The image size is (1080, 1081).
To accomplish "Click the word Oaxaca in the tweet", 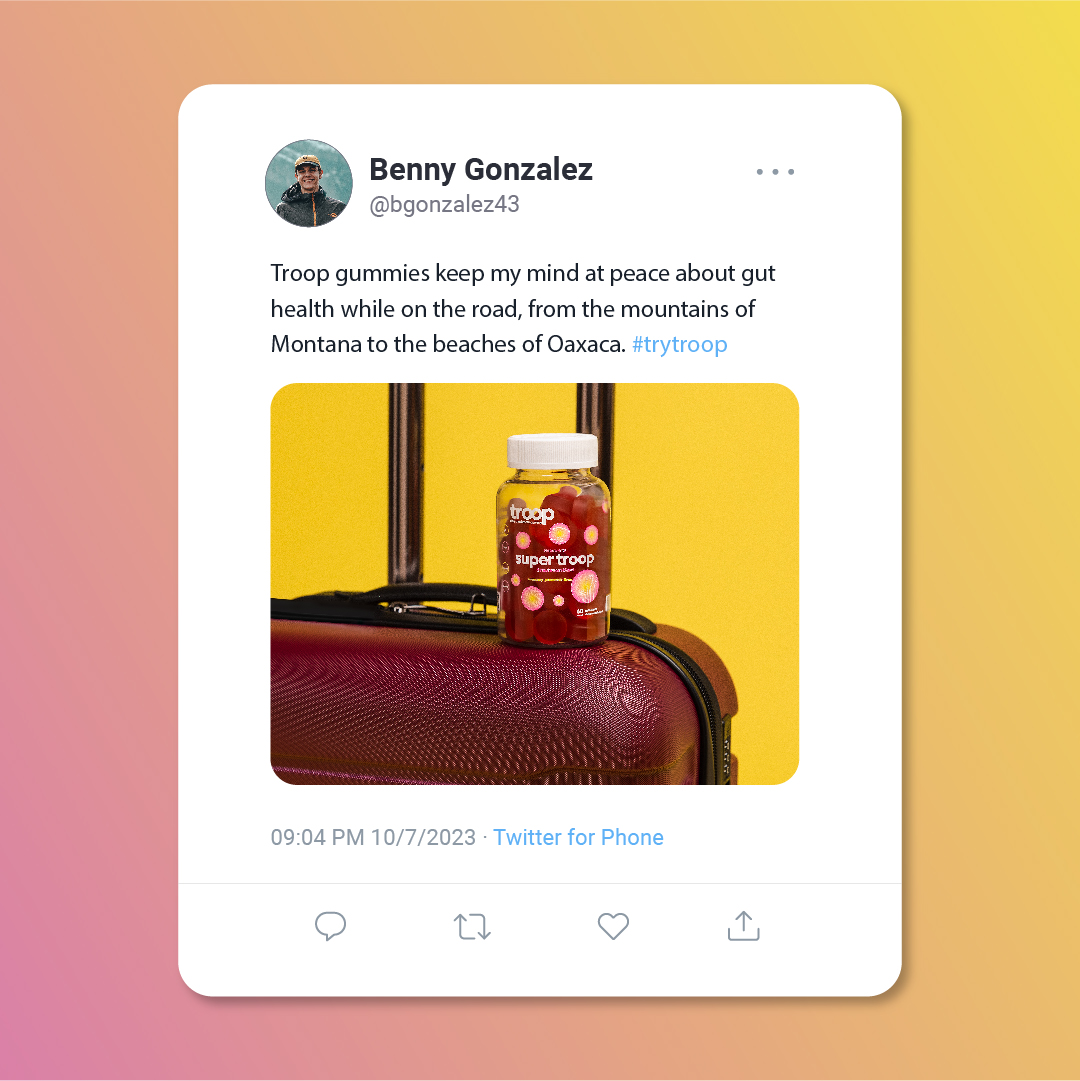I will [585, 344].
